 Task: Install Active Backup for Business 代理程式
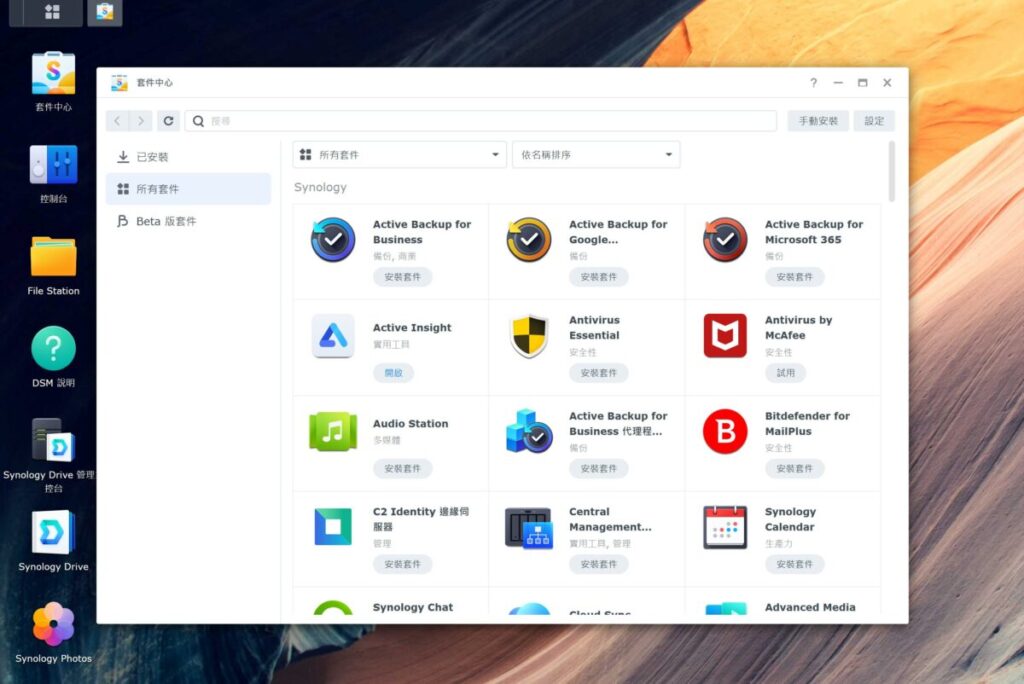click(x=598, y=468)
